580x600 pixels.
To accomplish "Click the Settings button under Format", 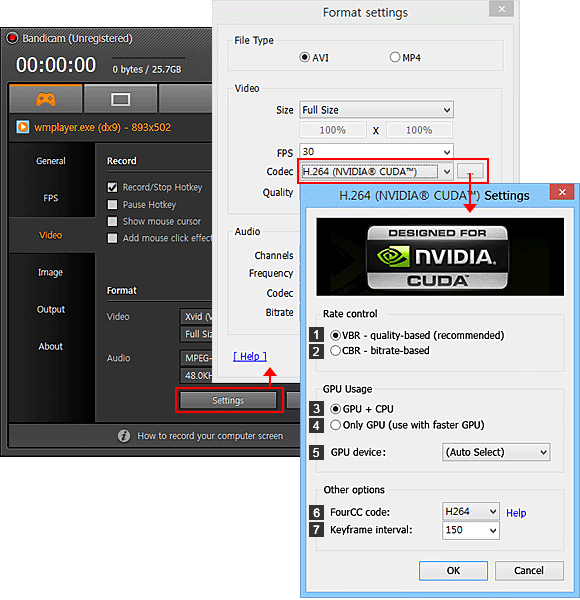I will [228, 401].
